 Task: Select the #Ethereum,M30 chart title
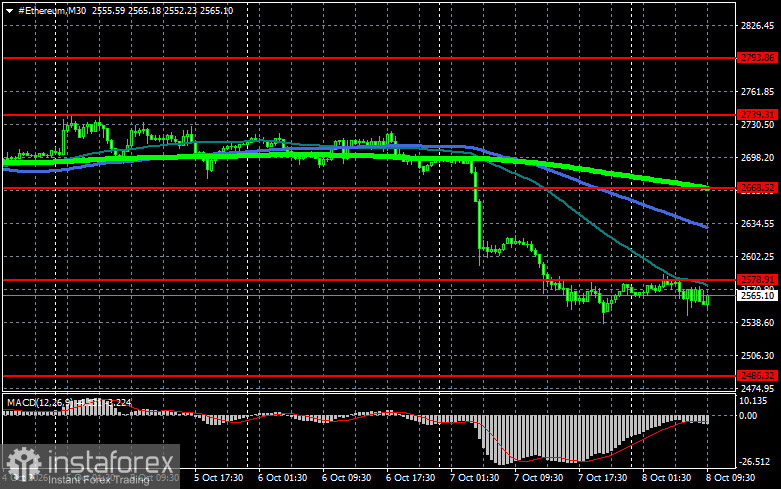tap(52, 10)
